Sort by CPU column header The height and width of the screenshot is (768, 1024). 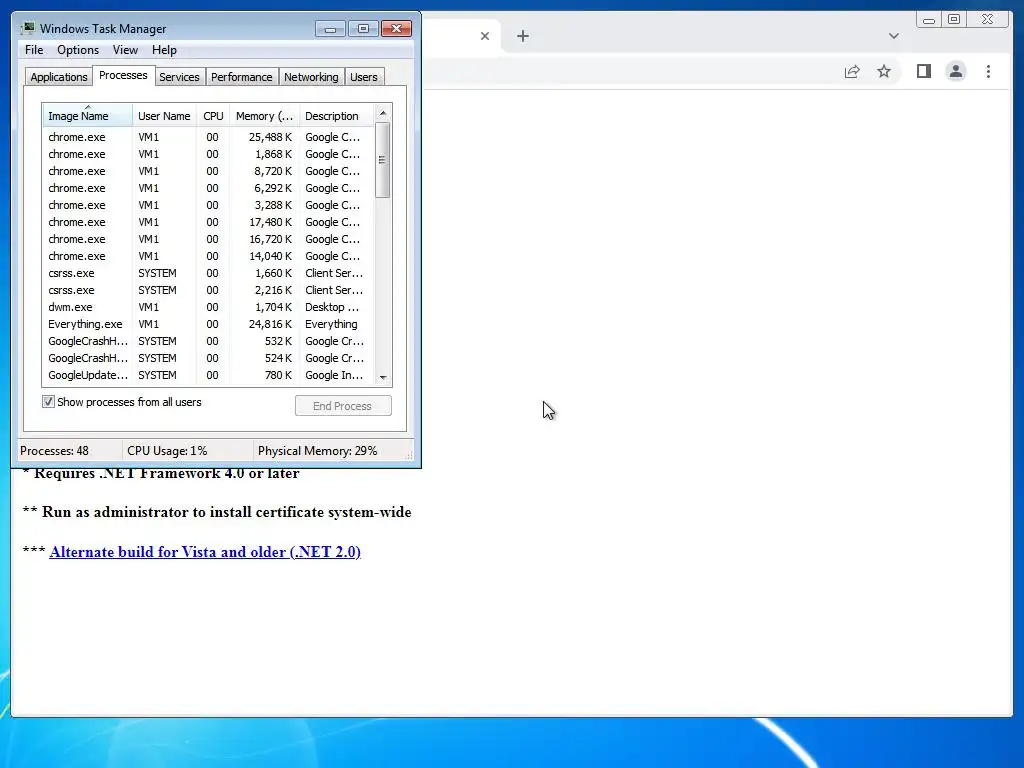[213, 116]
